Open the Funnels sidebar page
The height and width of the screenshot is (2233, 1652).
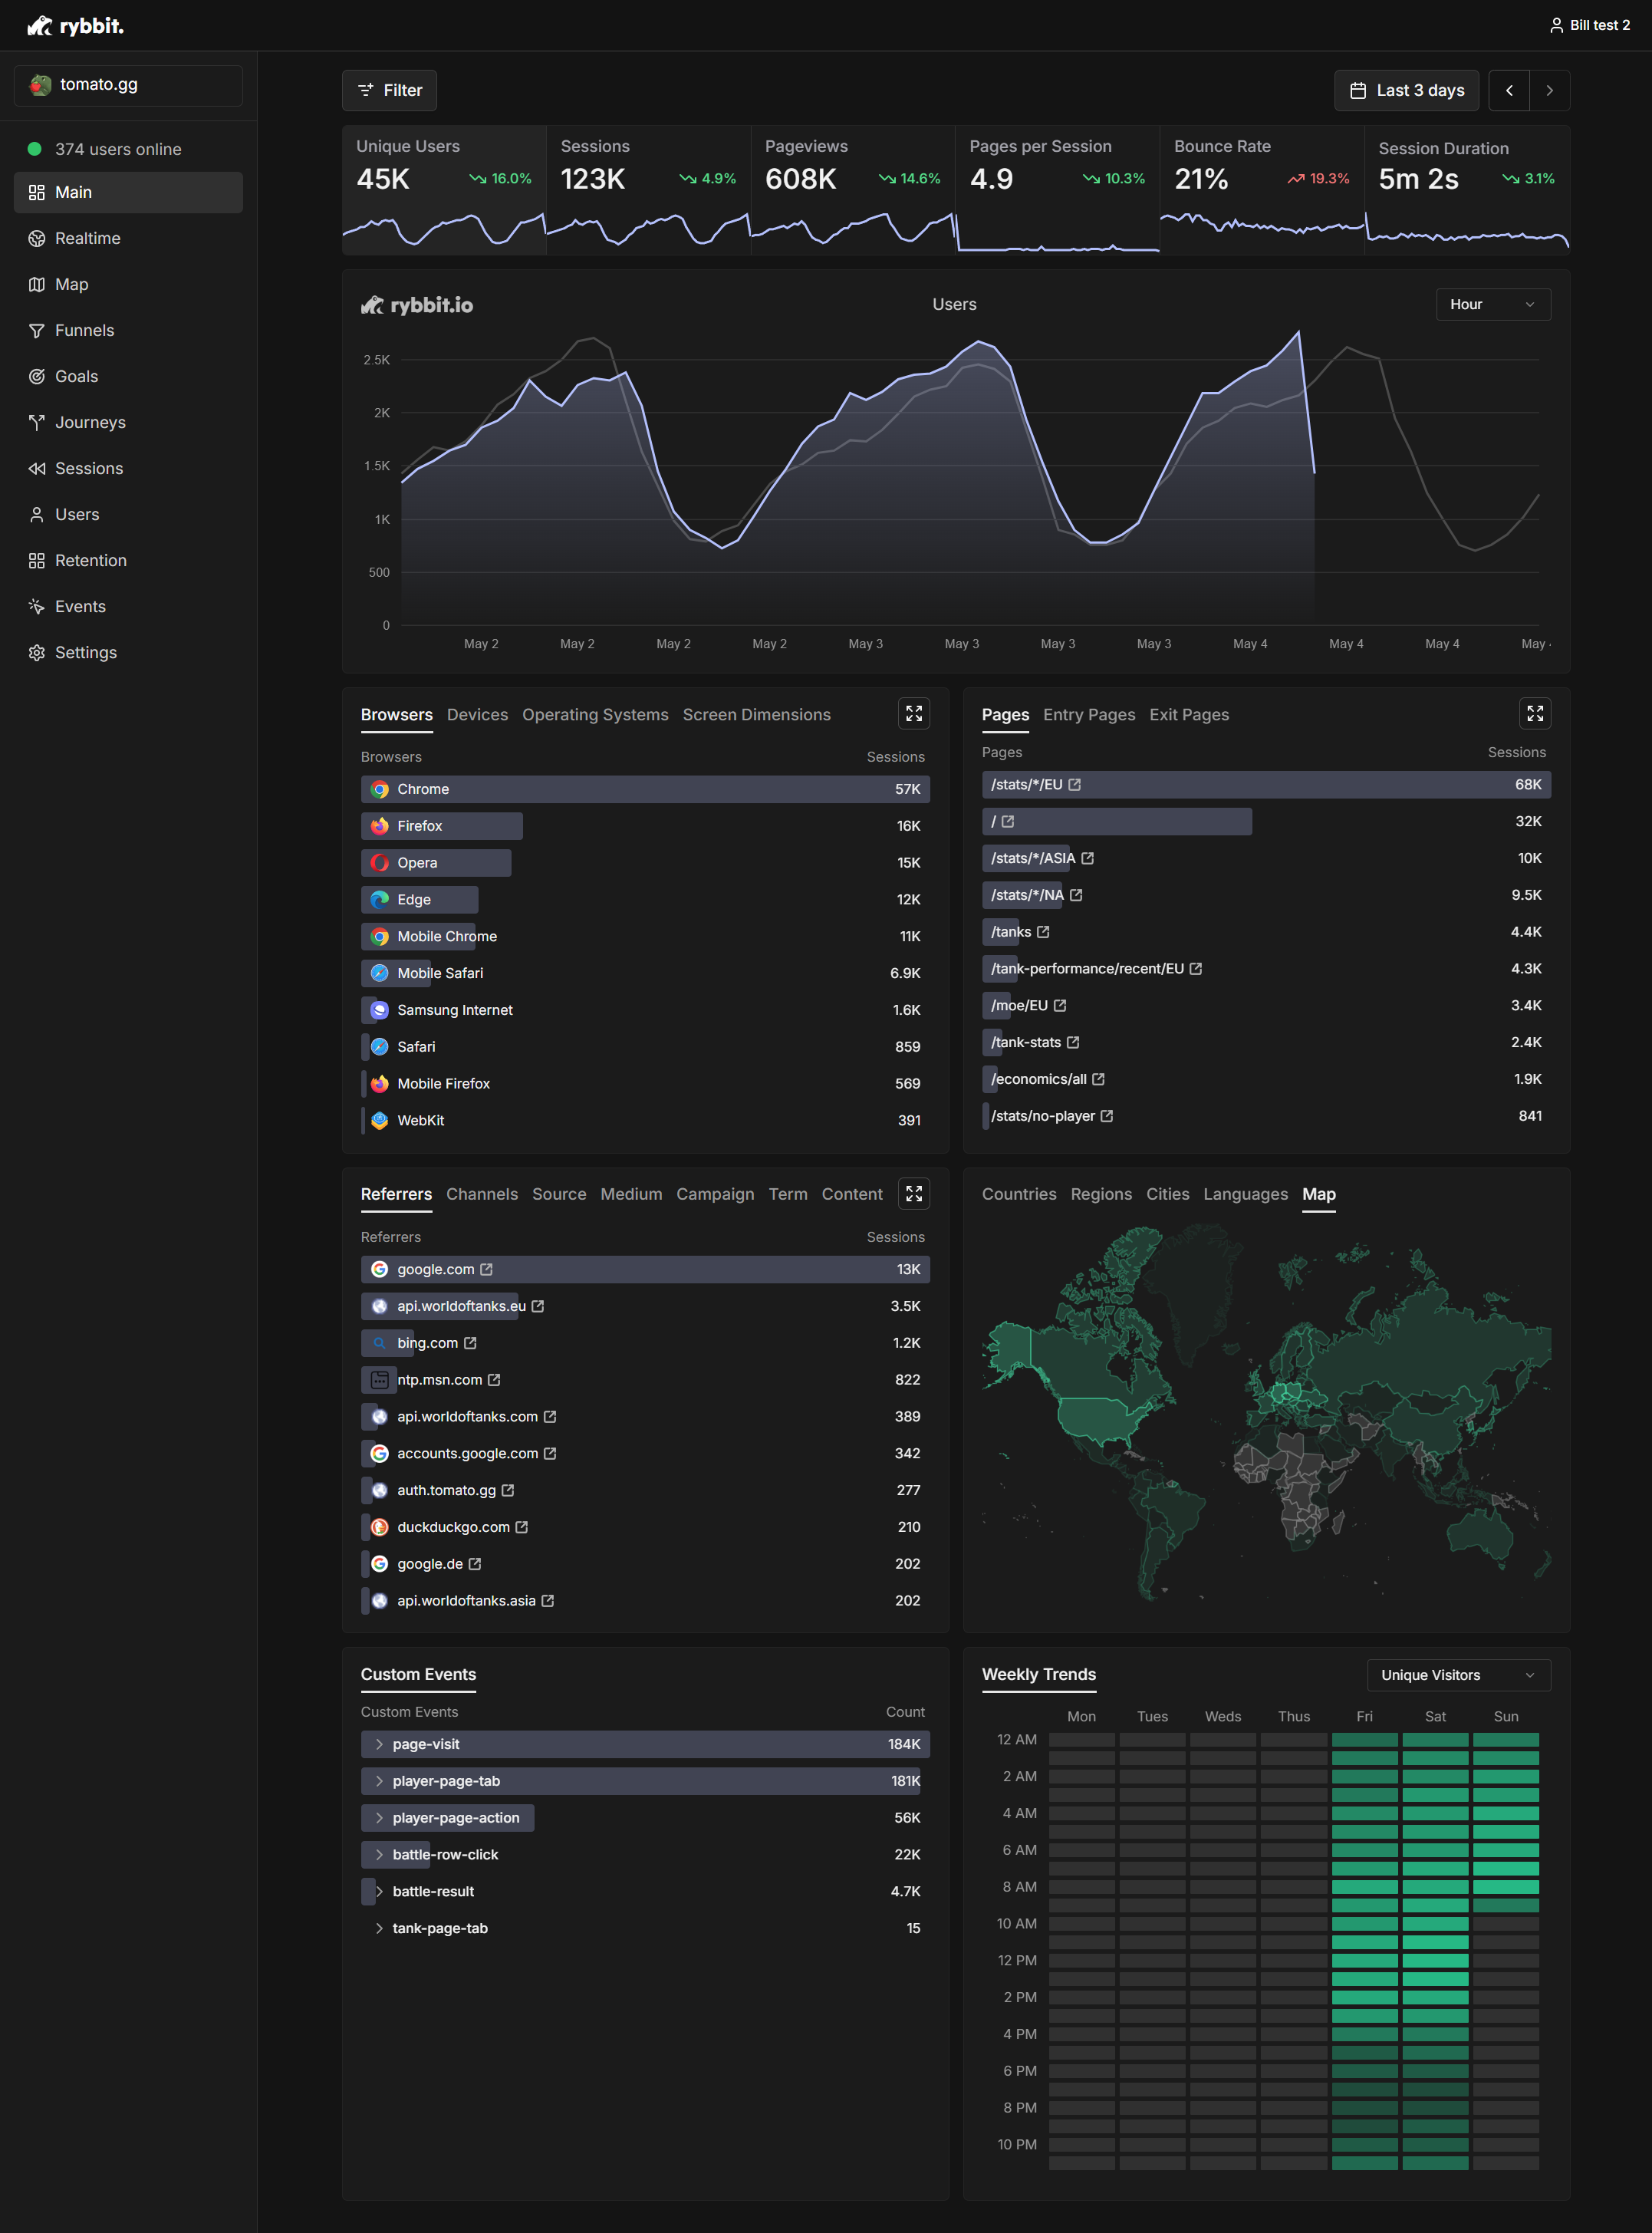[x=84, y=330]
